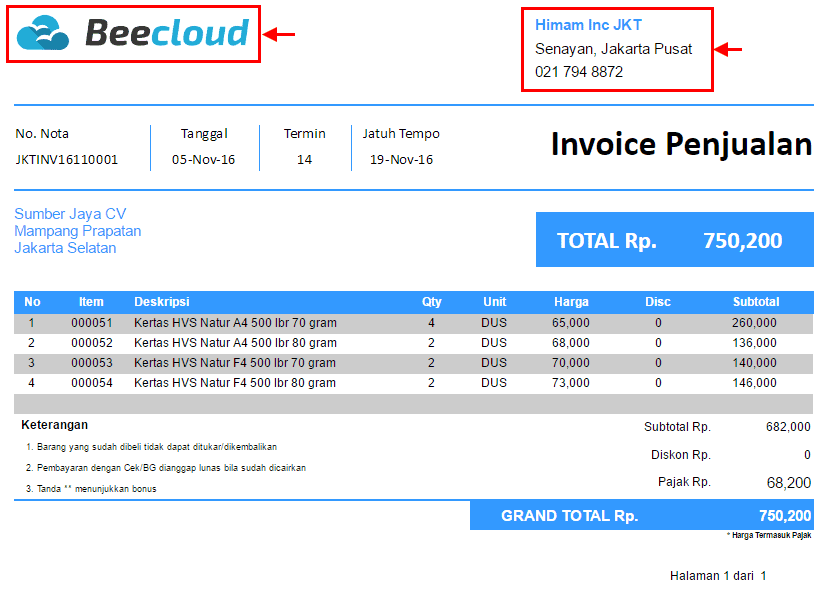
Task: Click the Qty column header
Action: point(431,301)
